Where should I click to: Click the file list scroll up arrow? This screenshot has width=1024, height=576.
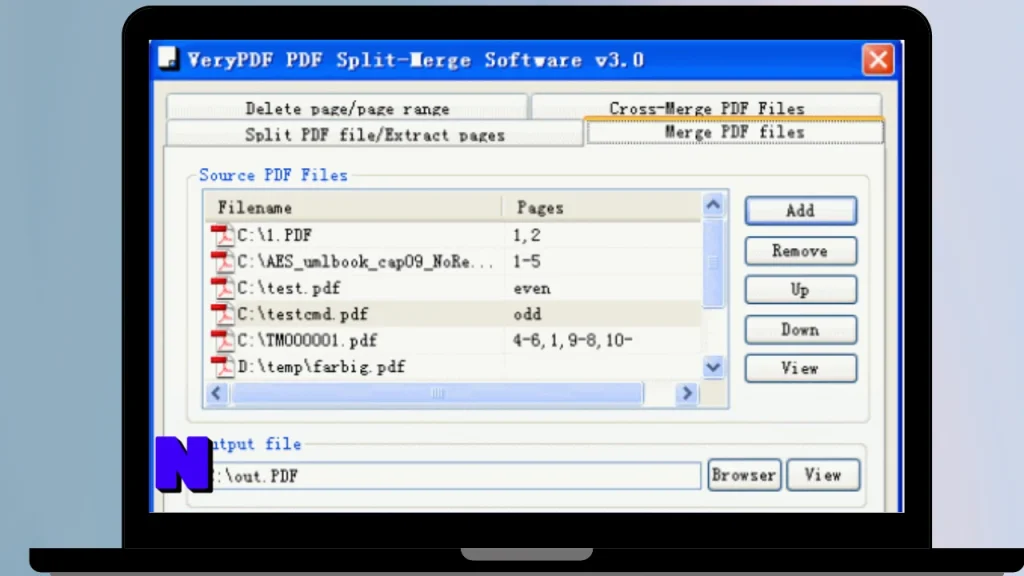[713, 206]
